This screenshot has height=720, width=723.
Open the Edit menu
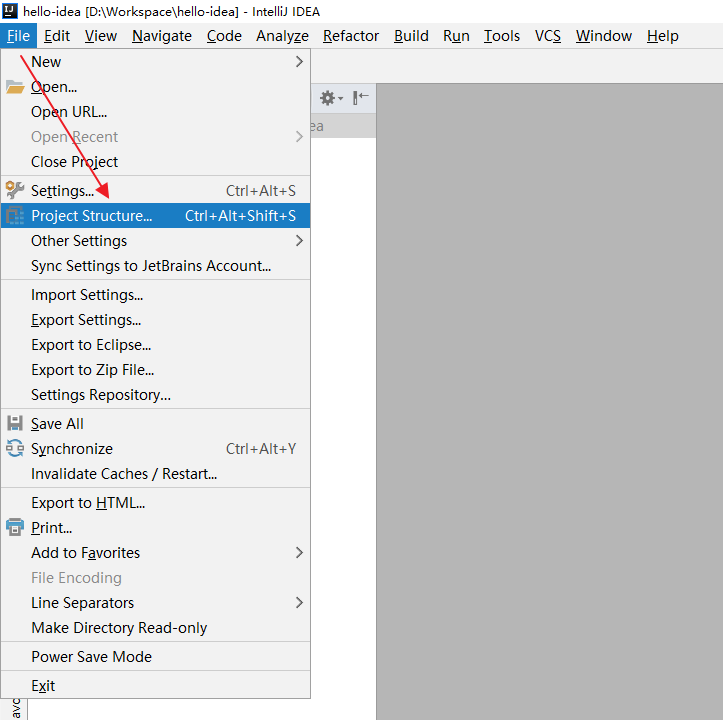click(57, 36)
